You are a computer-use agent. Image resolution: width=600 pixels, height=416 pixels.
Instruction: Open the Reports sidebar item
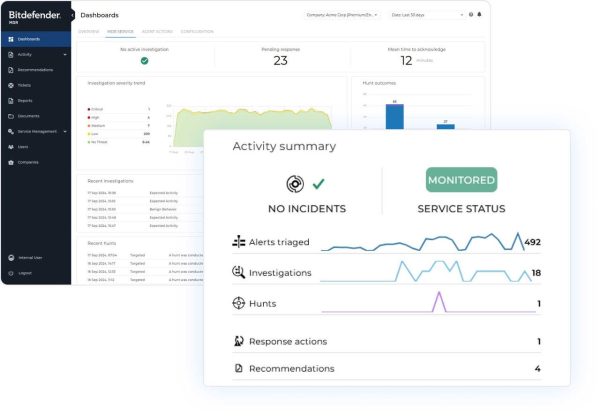click(x=25, y=100)
